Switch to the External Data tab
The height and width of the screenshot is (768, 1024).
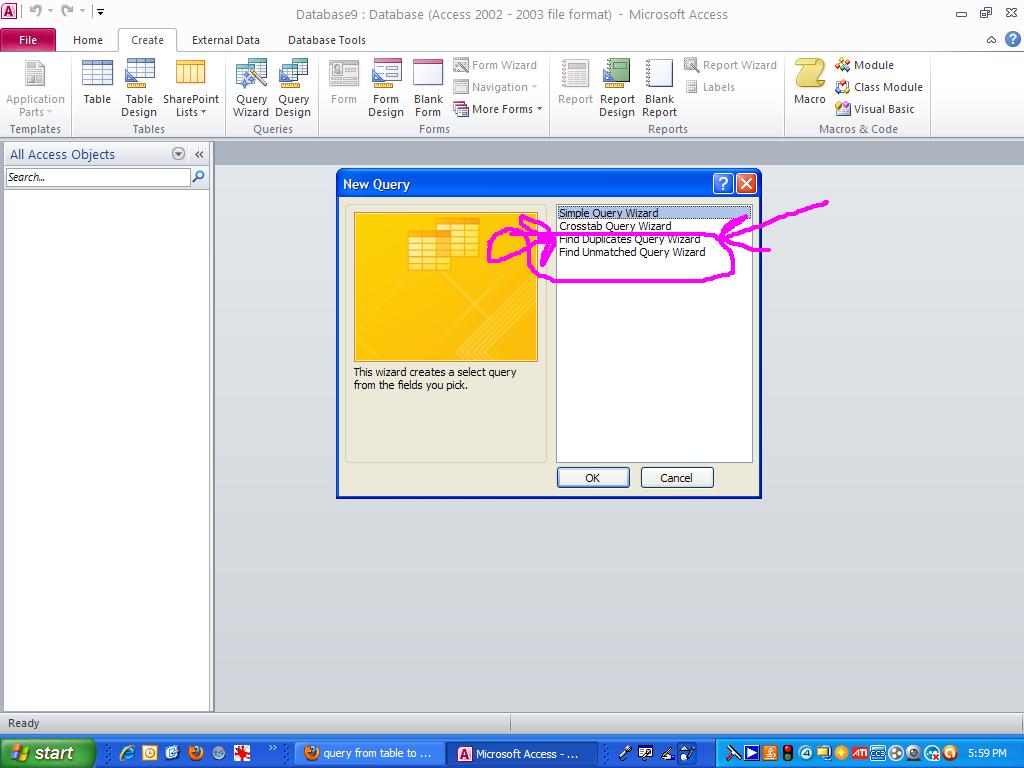(x=226, y=40)
